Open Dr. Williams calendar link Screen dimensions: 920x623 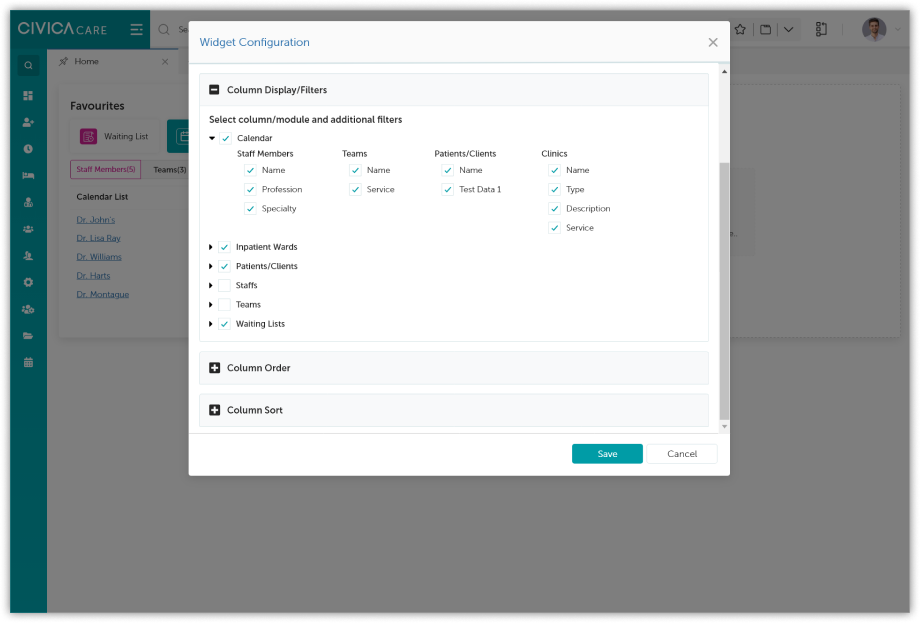(99, 257)
